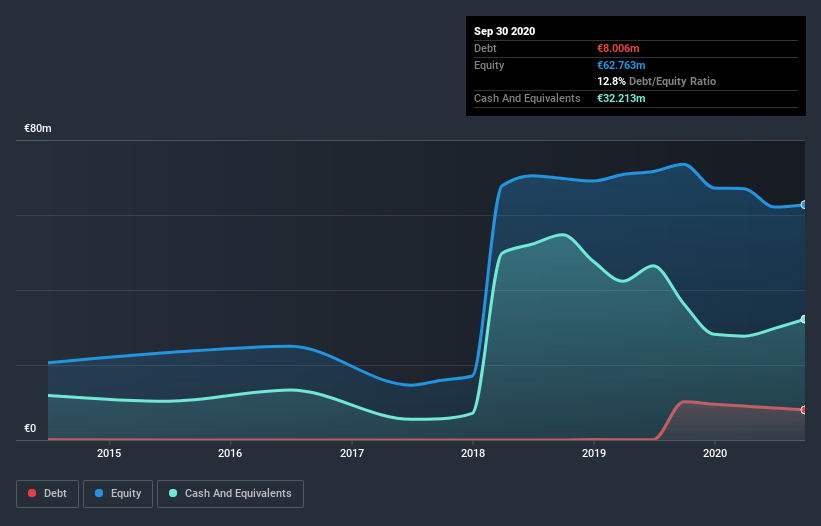Click the €32.213m cash value
The image size is (821, 526).
(x=621, y=98)
